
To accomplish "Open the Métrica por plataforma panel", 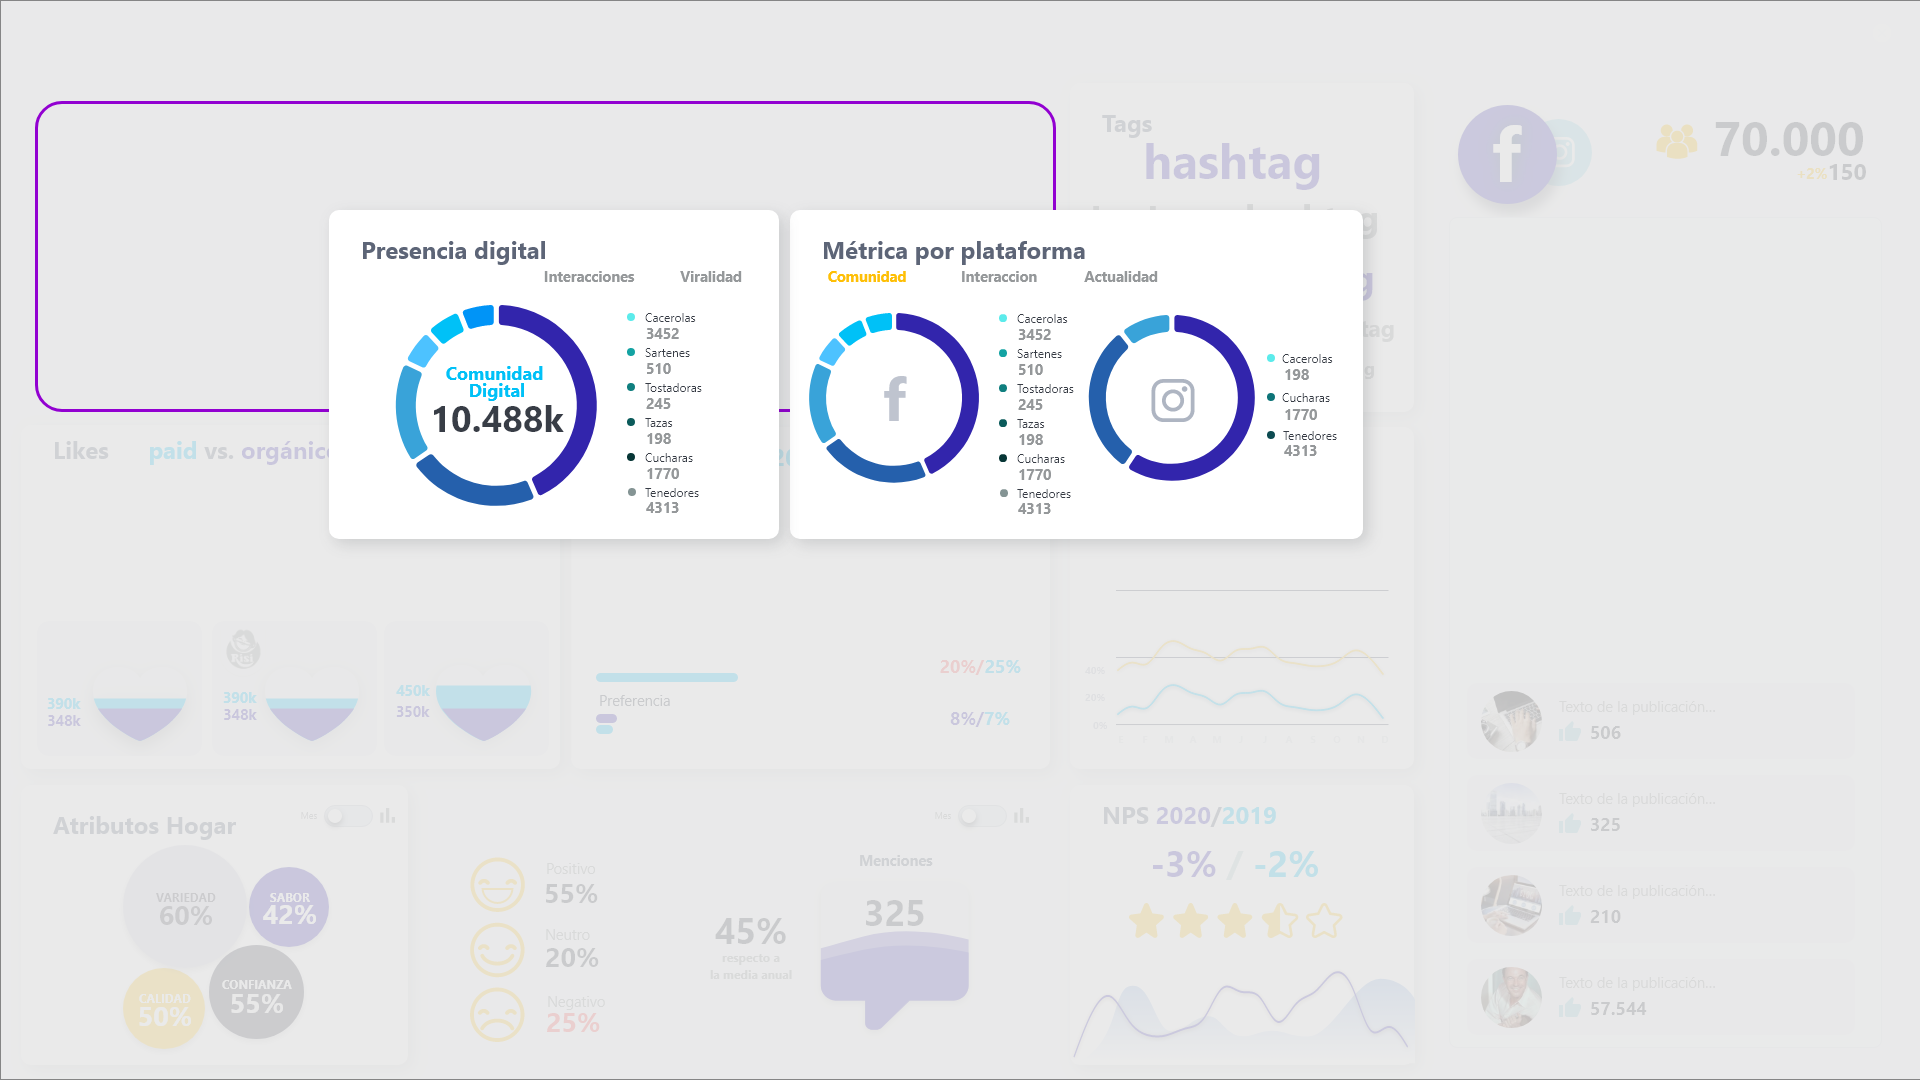I will pos(953,249).
